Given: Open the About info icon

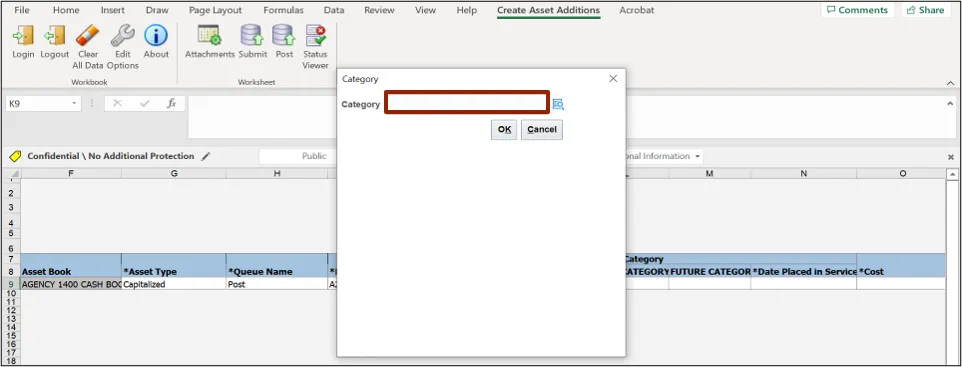Looking at the screenshot, I should click(156, 36).
